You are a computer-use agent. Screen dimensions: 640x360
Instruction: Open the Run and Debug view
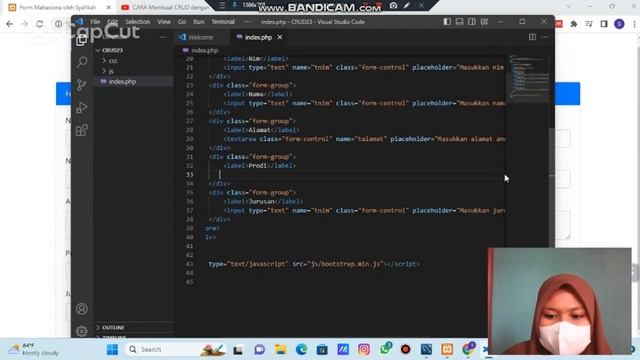tap(82, 107)
